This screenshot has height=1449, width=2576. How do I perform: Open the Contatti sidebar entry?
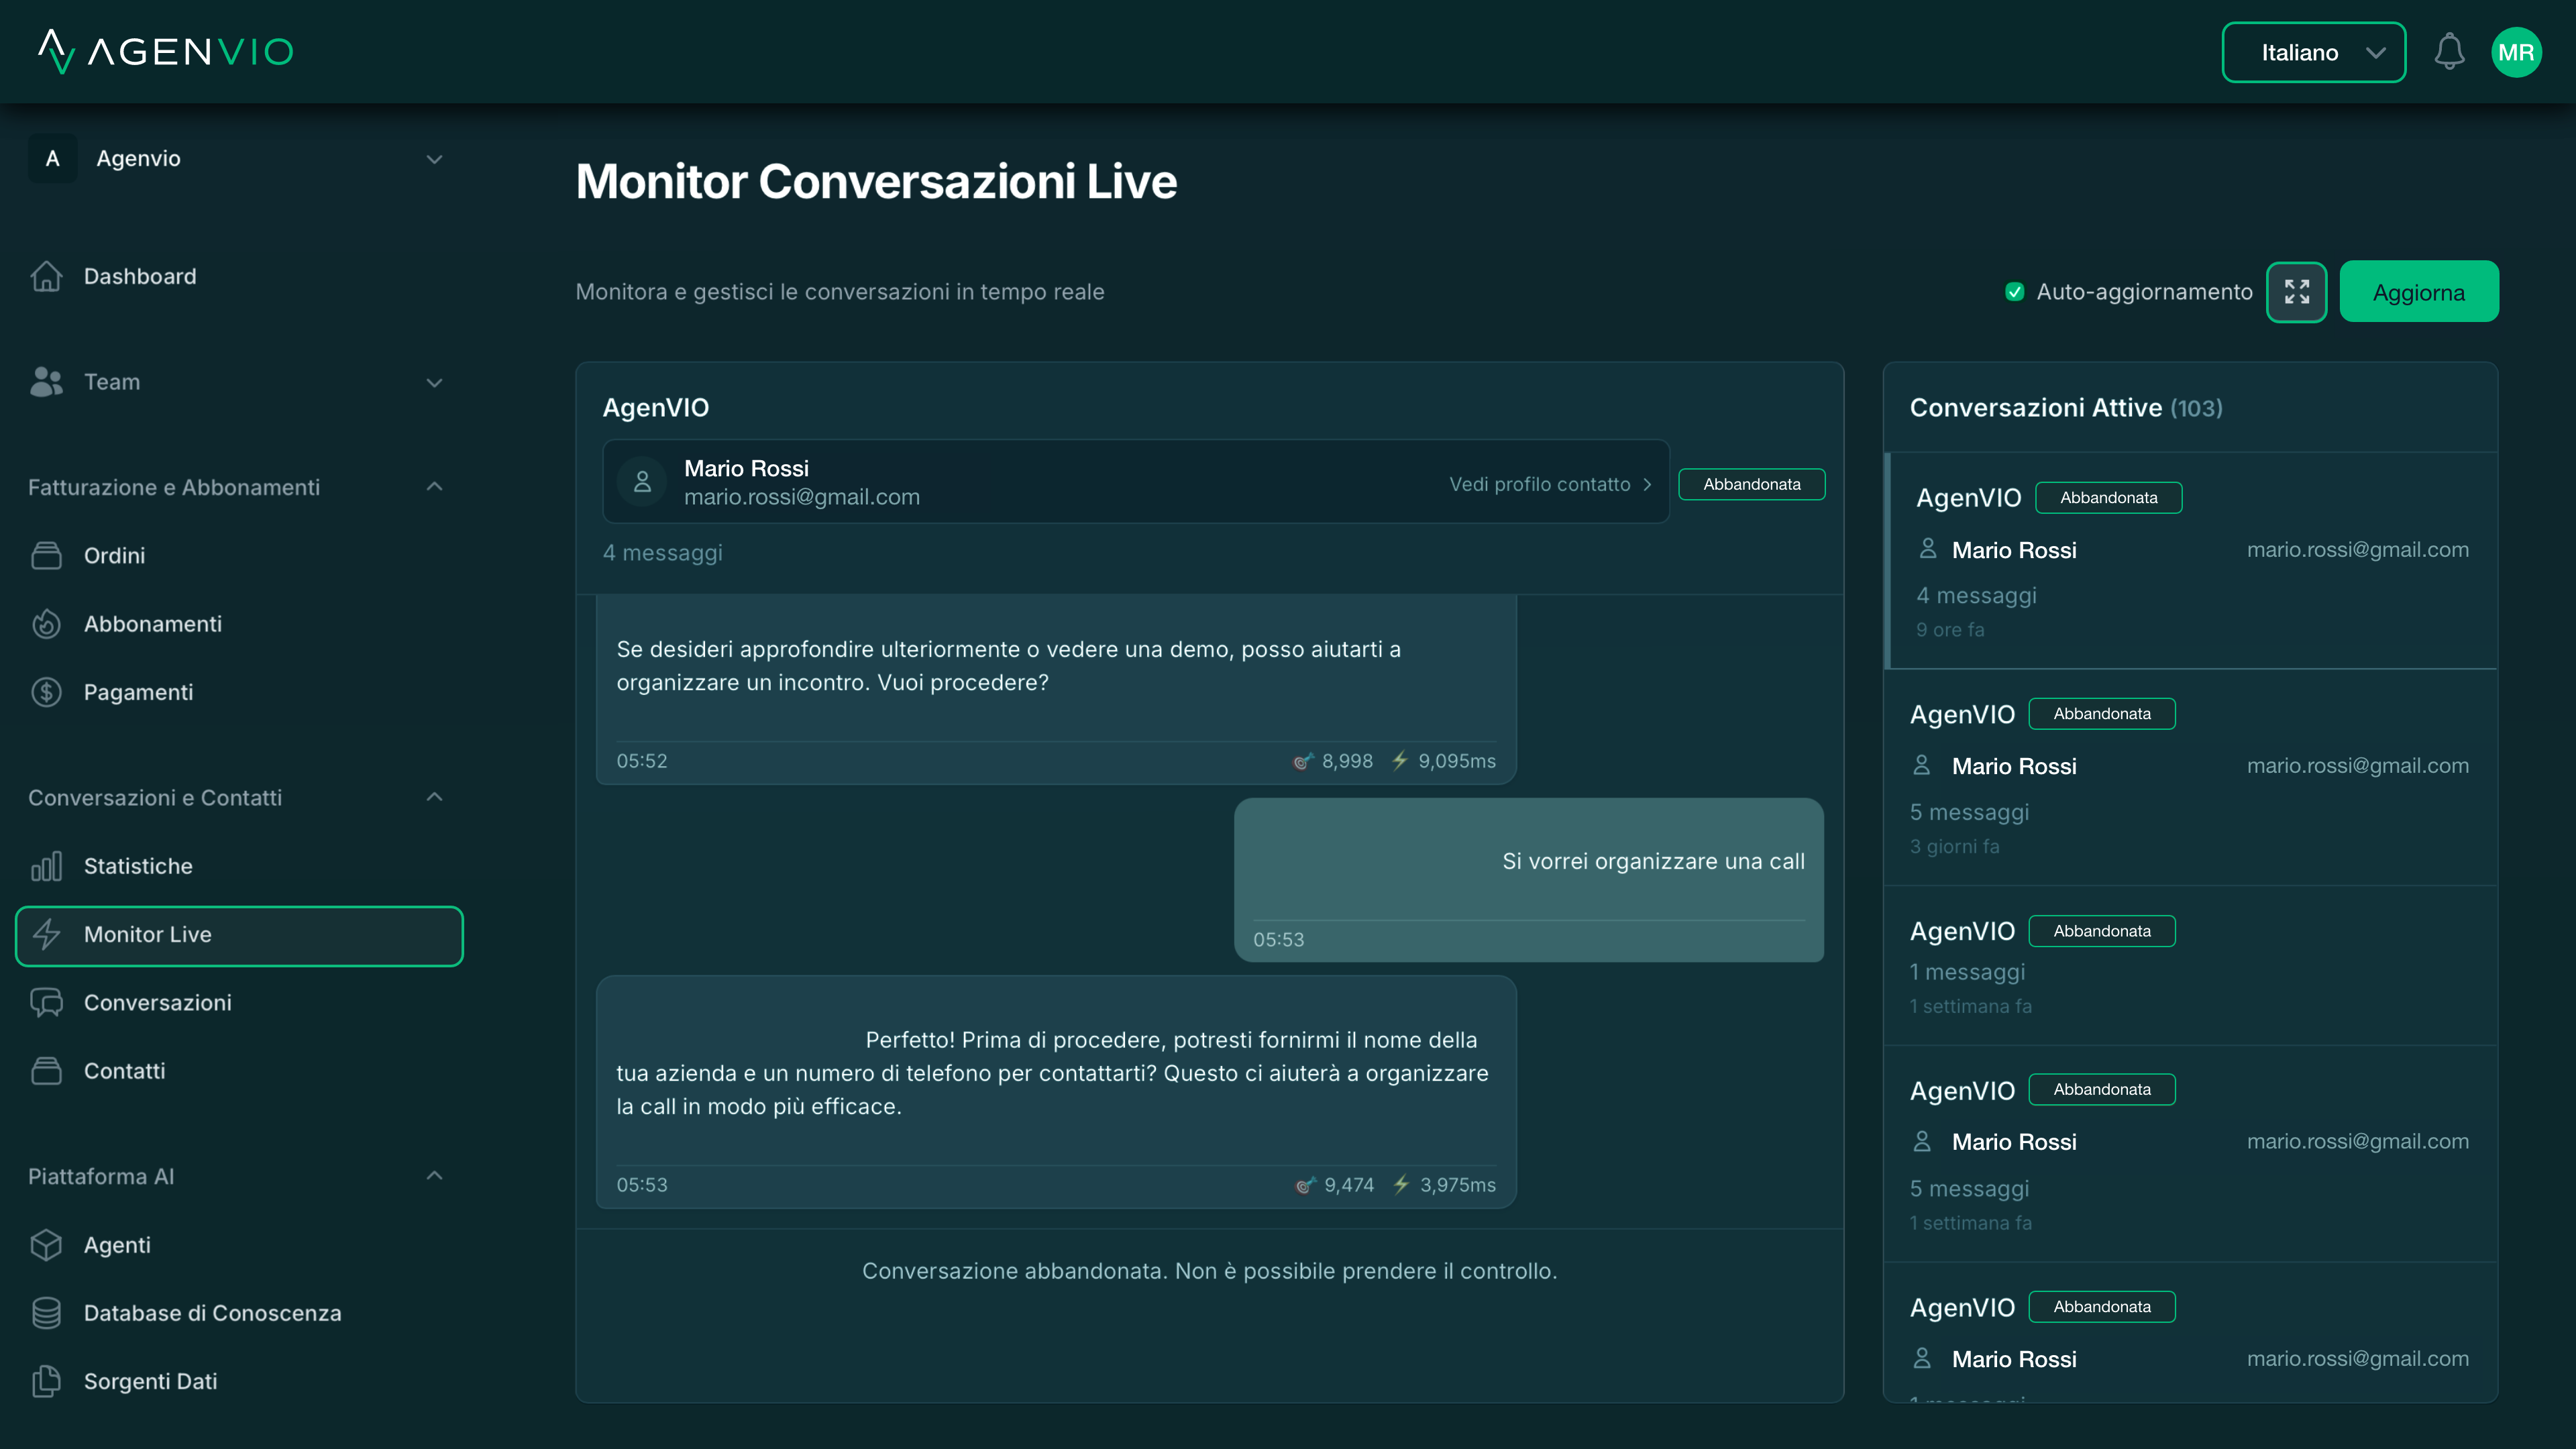[x=124, y=1070]
